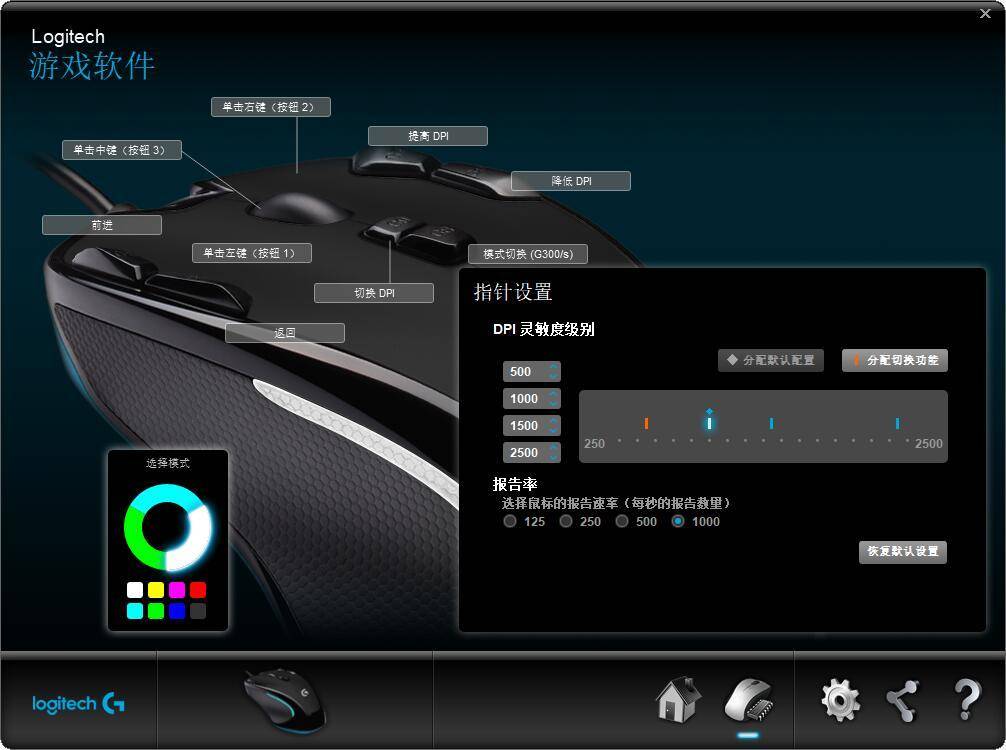Click 前进 assignment label
Image resolution: width=1006 pixels, height=750 pixels.
click(102, 225)
